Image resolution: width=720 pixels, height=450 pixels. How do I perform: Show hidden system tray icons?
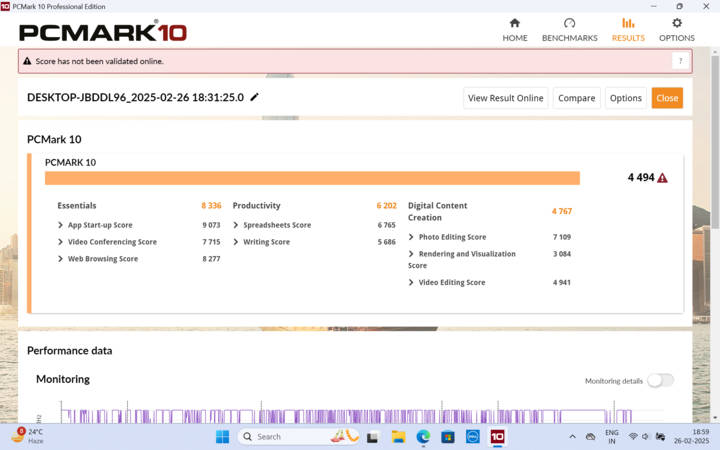point(572,437)
